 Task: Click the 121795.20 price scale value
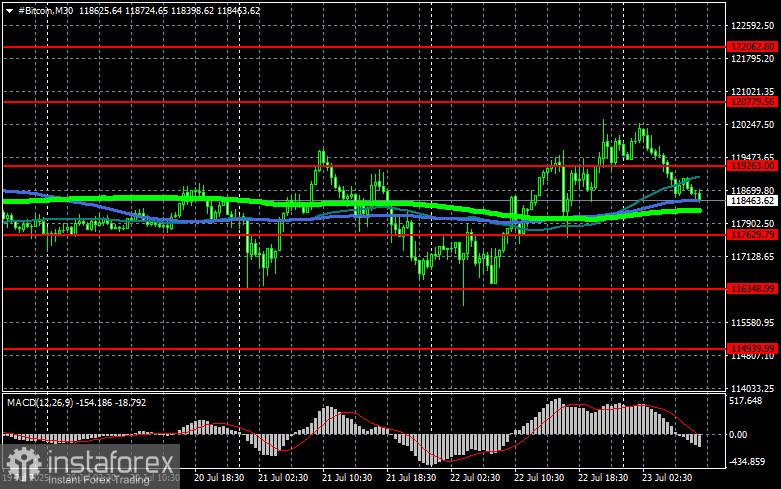point(753,59)
